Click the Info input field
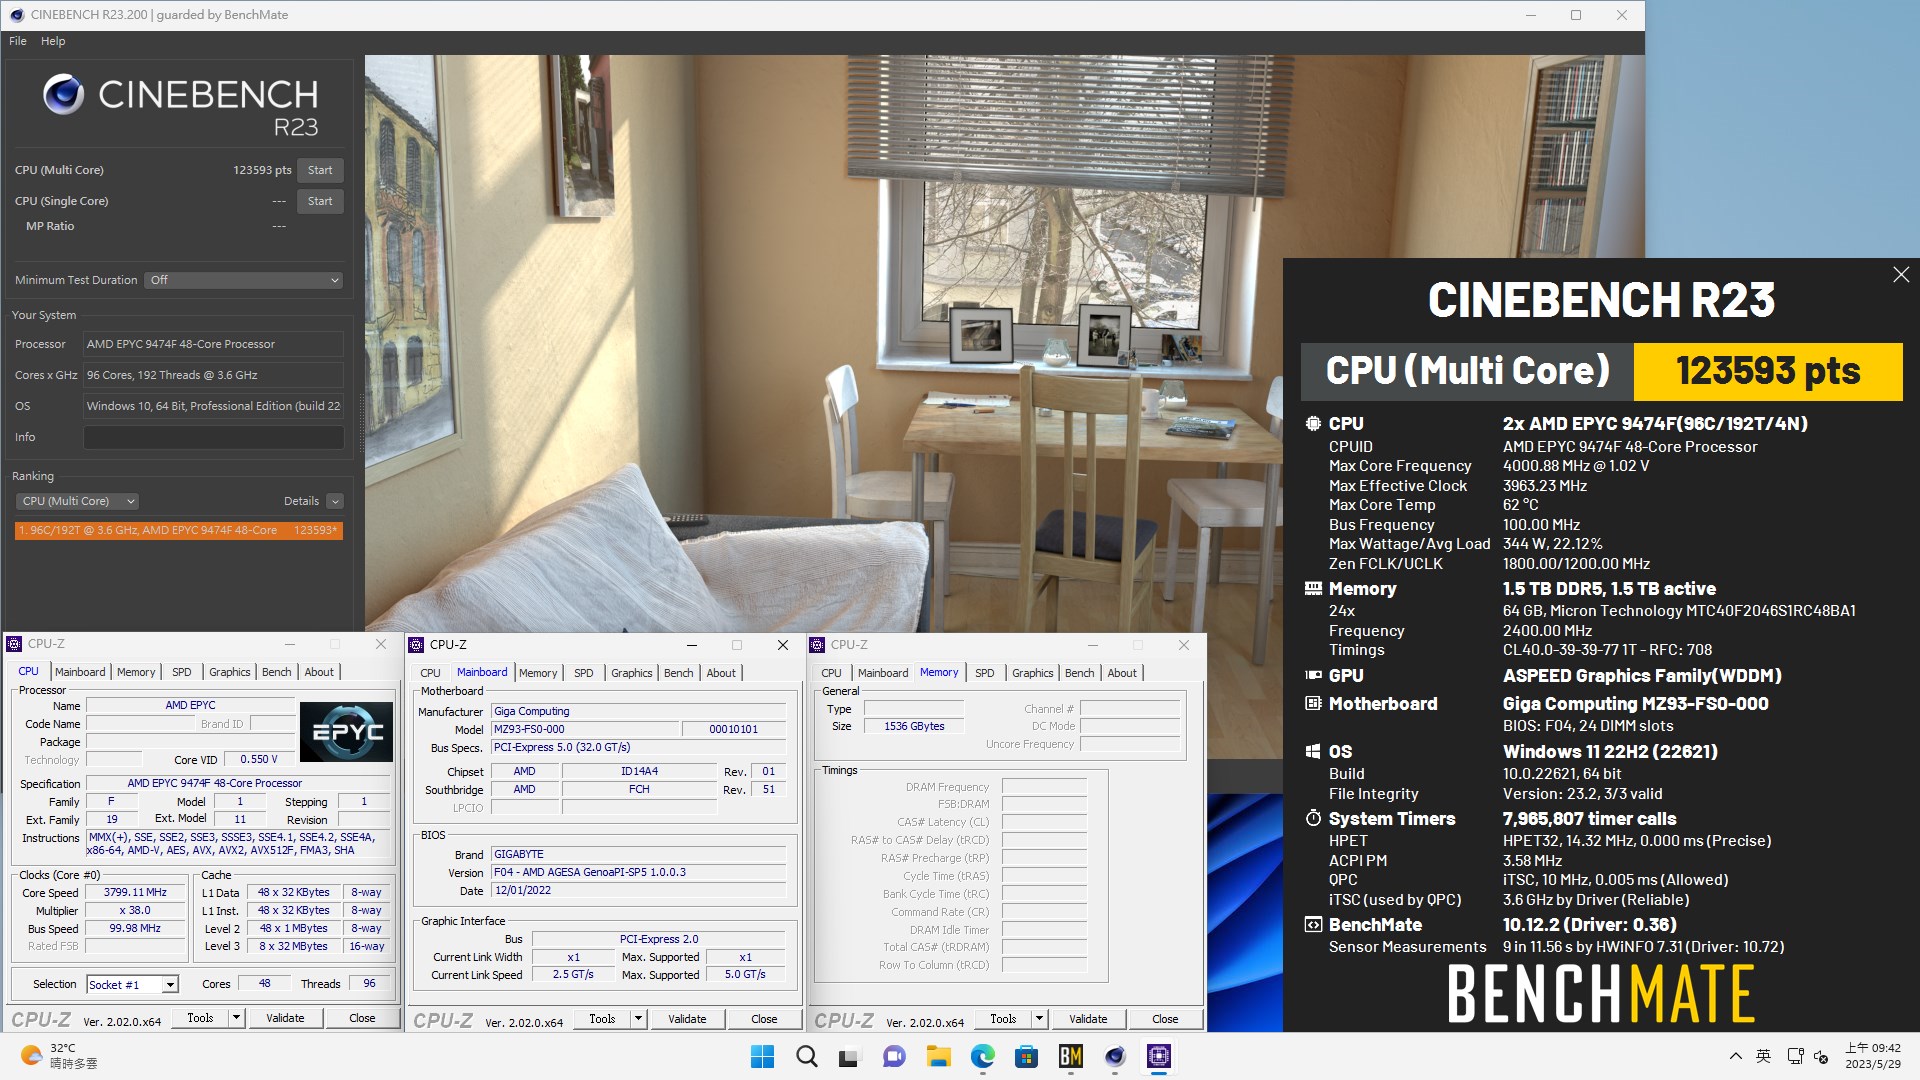1920x1080 pixels. (213, 437)
